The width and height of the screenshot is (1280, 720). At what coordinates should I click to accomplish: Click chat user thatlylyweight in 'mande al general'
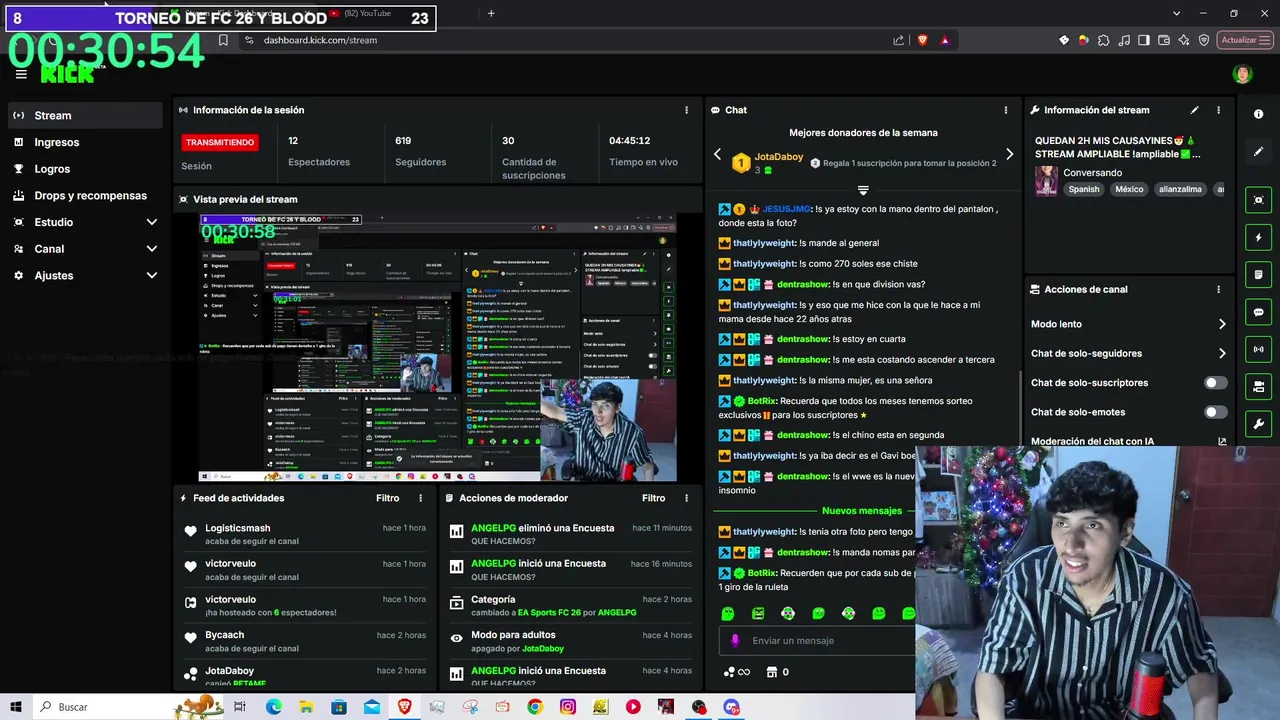tap(764, 243)
